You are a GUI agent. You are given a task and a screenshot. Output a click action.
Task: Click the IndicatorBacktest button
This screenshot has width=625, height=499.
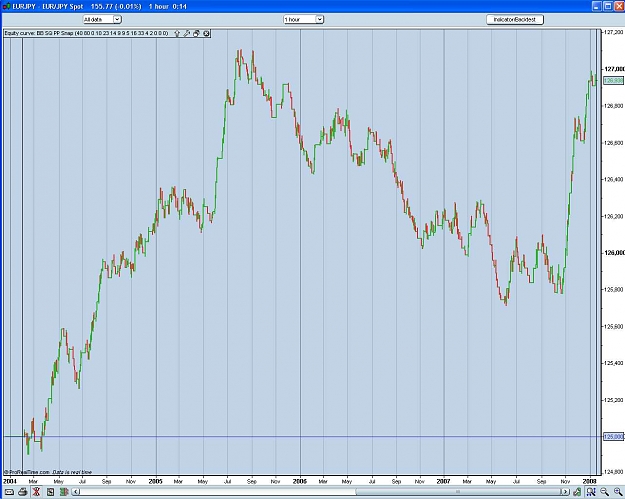(515, 19)
